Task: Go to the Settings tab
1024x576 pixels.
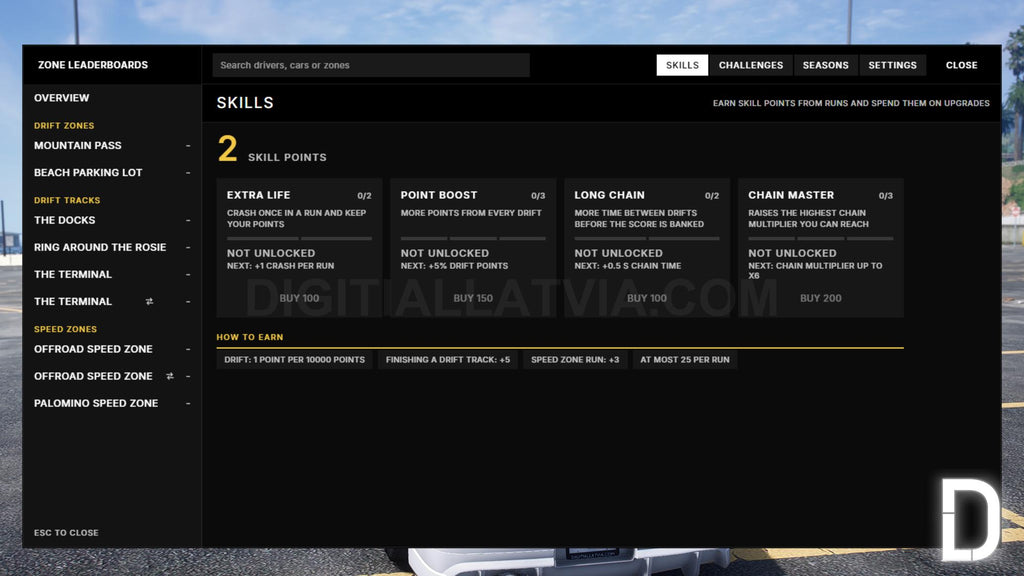Action: click(x=892, y=65)
